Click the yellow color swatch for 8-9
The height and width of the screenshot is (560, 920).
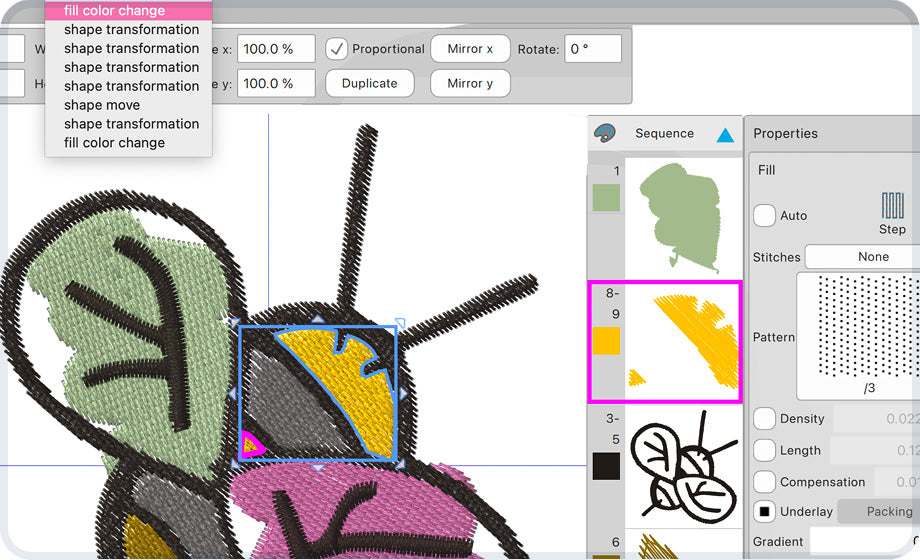pyautogui.click(x=606, y=342)
